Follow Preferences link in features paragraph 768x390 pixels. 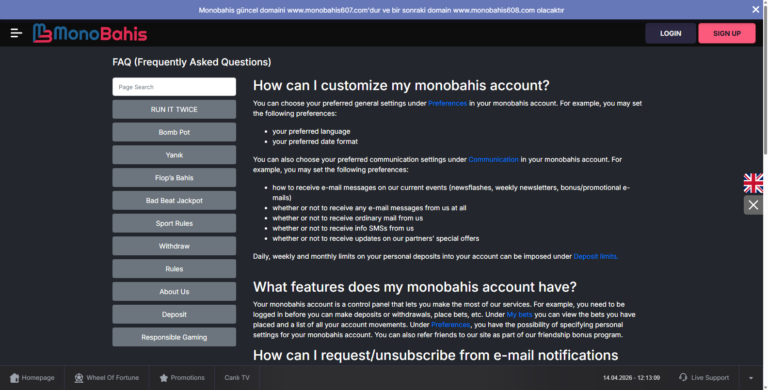click(x=451, y=324)
